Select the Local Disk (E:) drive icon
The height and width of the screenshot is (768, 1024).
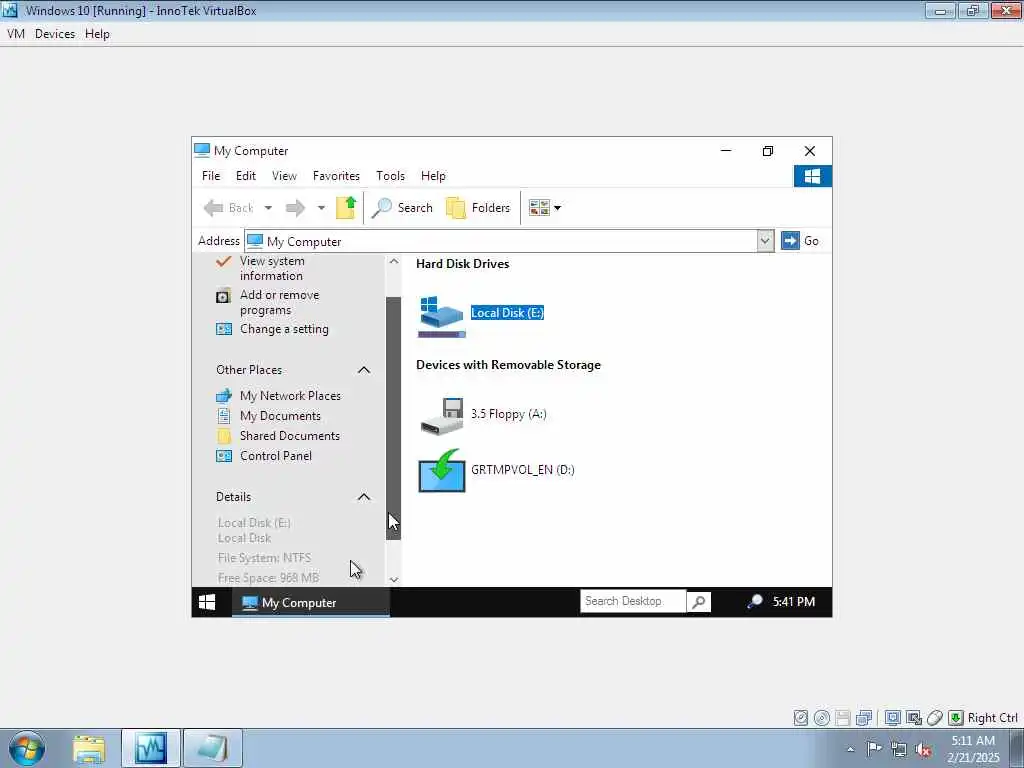(x=441, y=317)
